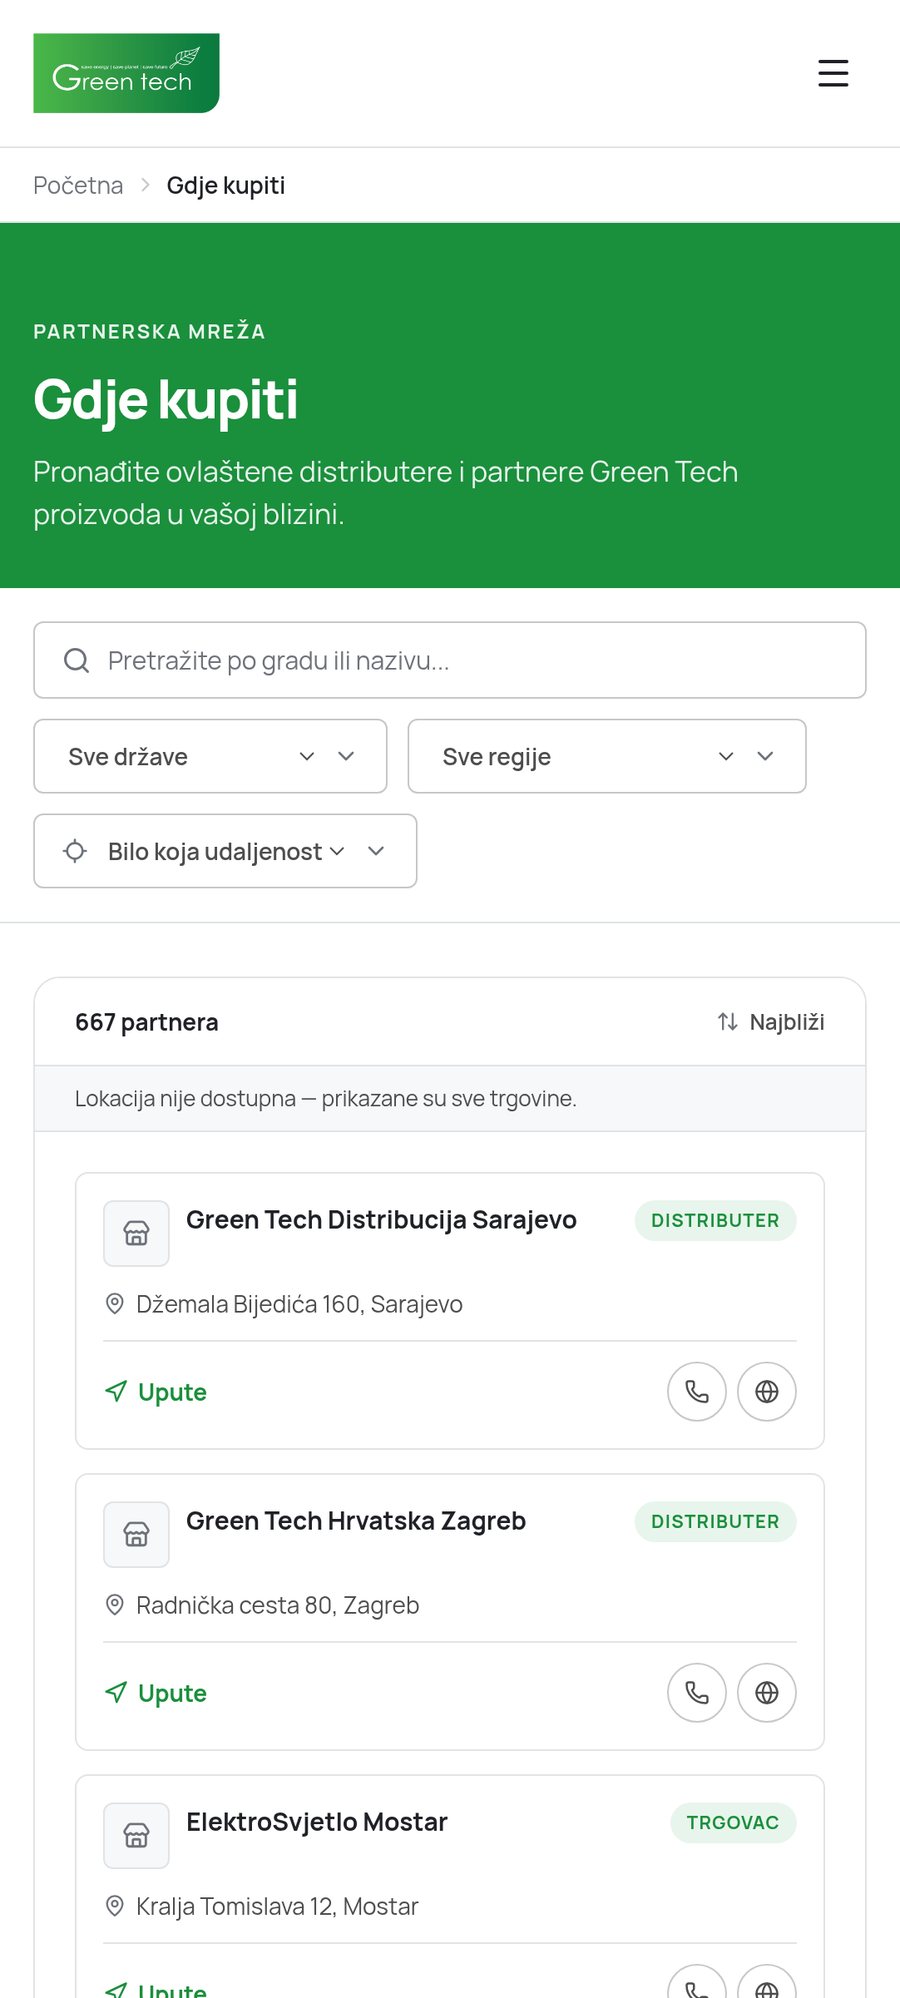This screenshot has width=900, height=1998.
Task: Select the Gdje kupiti breadcrumb
Action: [226, 185]
